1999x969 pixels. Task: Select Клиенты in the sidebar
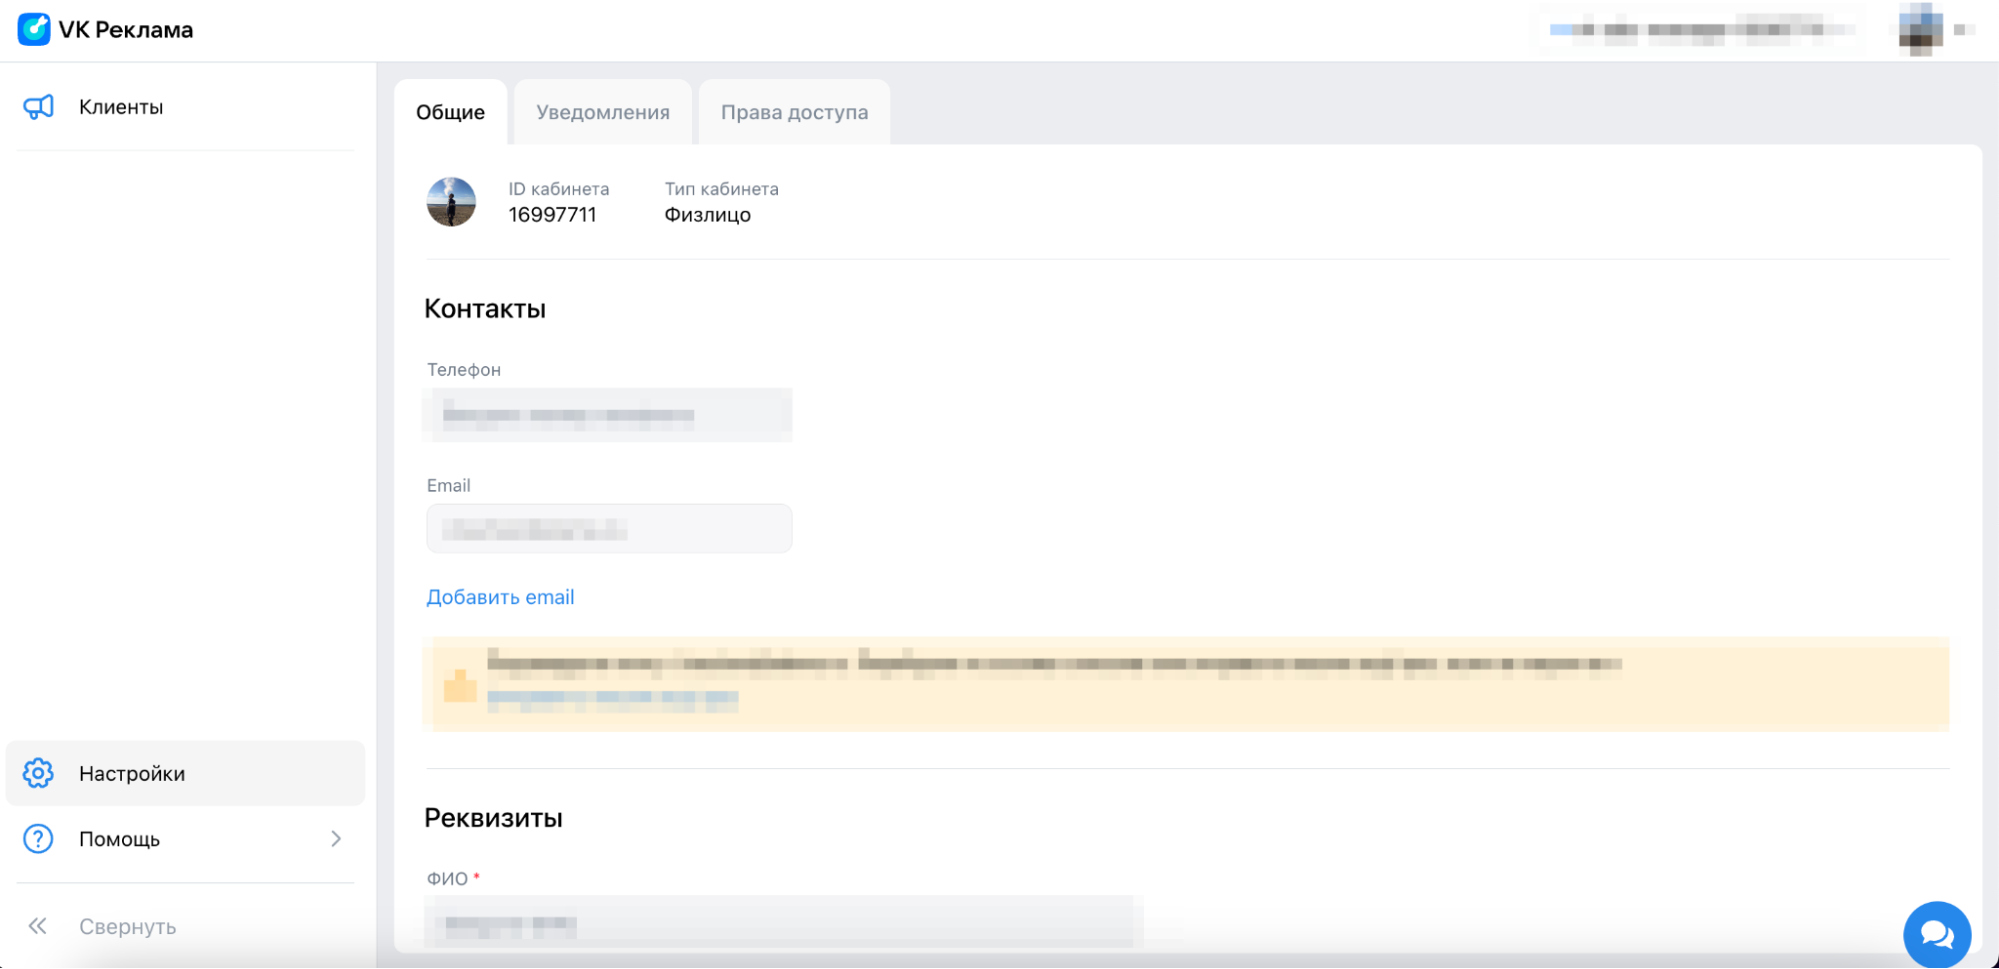[x=185, y=107]
